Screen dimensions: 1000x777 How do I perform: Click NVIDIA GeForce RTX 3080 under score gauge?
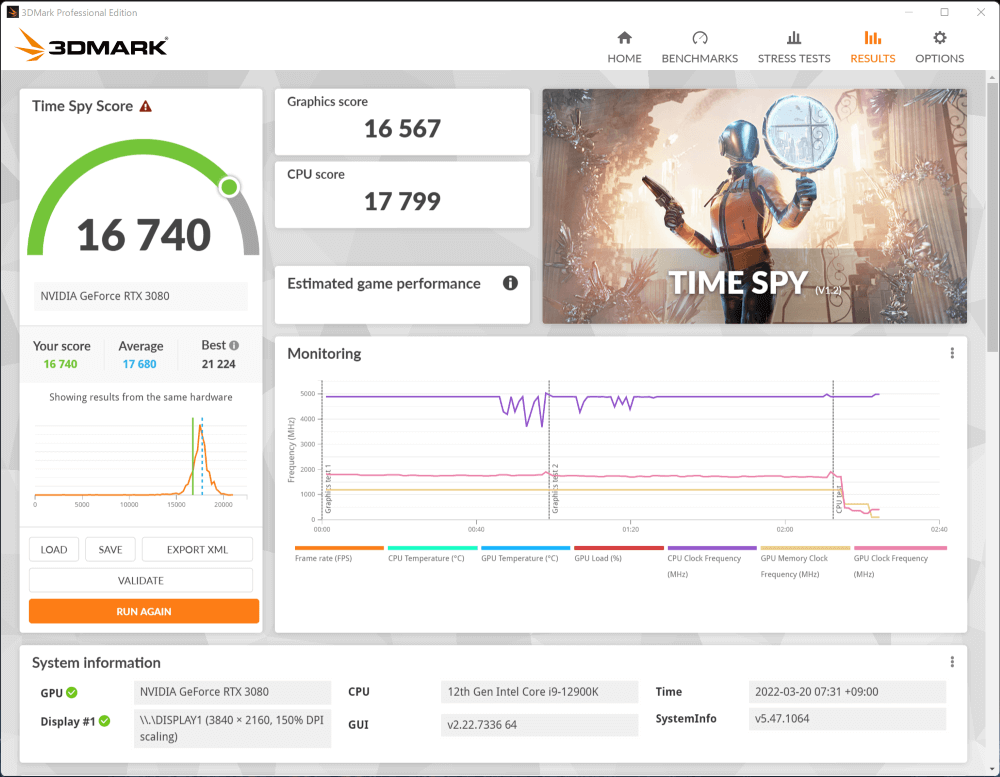tap(140, 296)
